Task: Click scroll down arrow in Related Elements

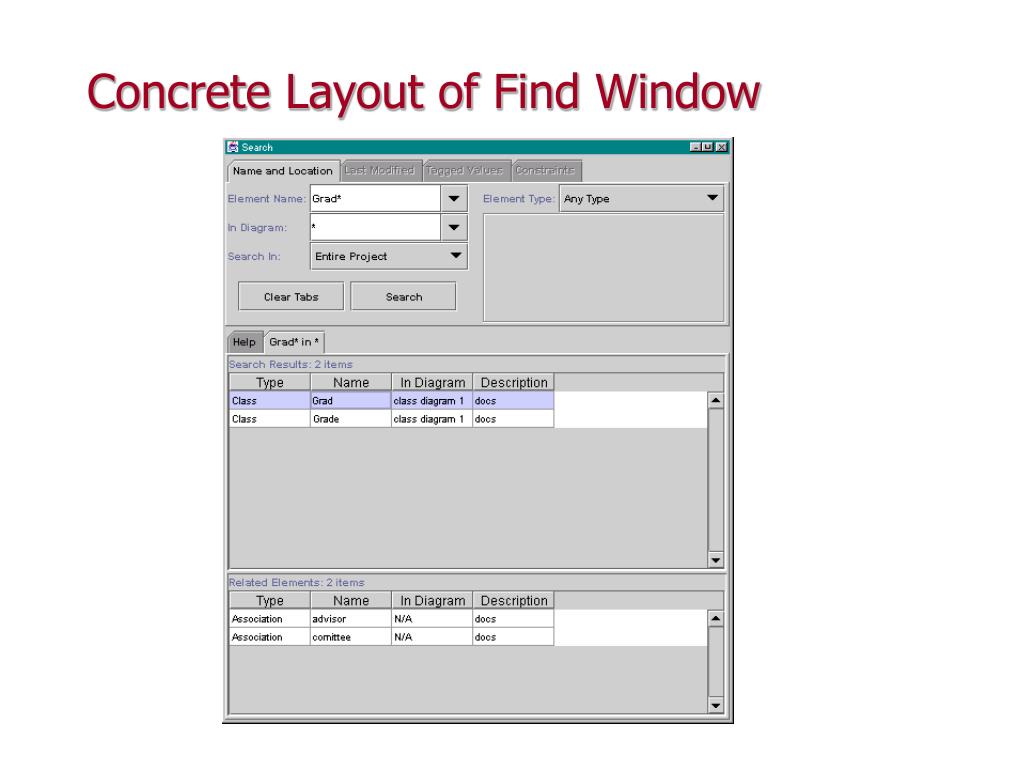Action: [x=716, y=705]
